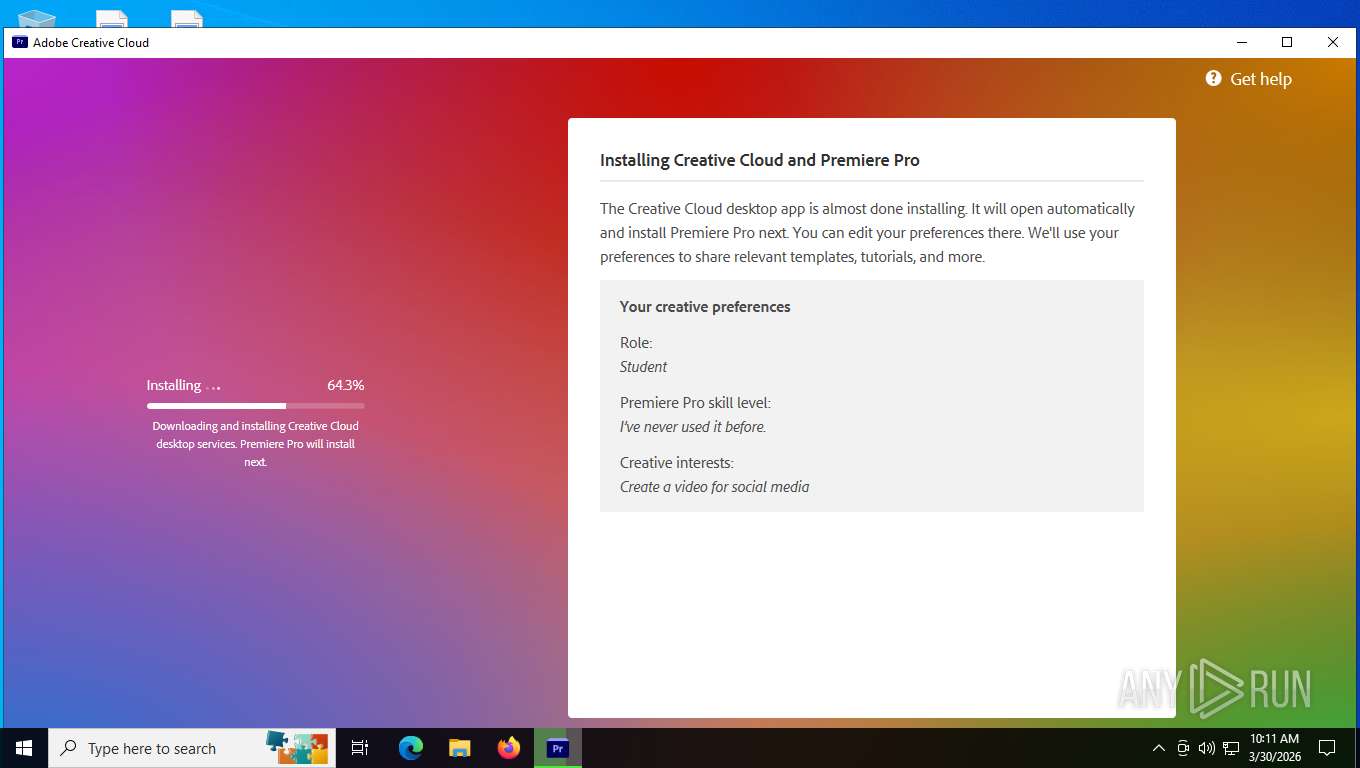Click the Type here to search box
This screenshot has width=1360, height=768.
[190, 748]
